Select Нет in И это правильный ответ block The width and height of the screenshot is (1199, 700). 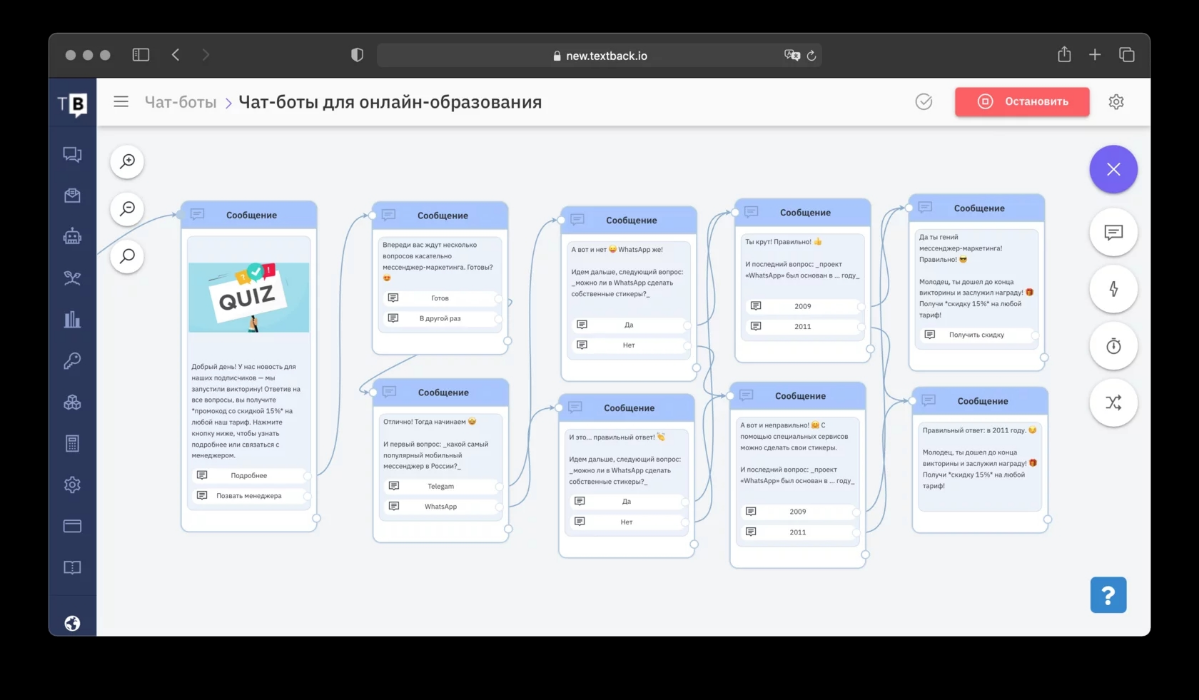pos(626,522)
